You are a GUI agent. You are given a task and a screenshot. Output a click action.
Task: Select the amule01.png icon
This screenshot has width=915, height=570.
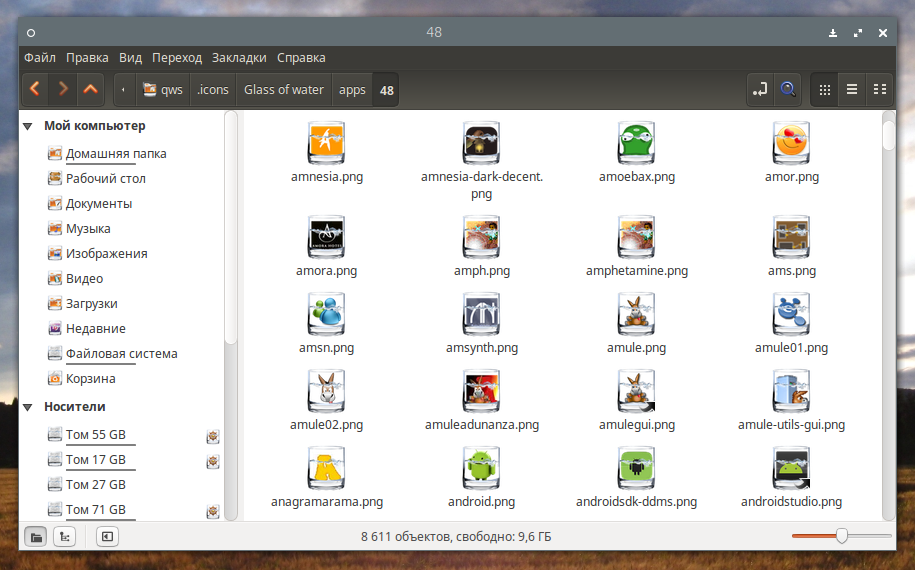point(791,314)
